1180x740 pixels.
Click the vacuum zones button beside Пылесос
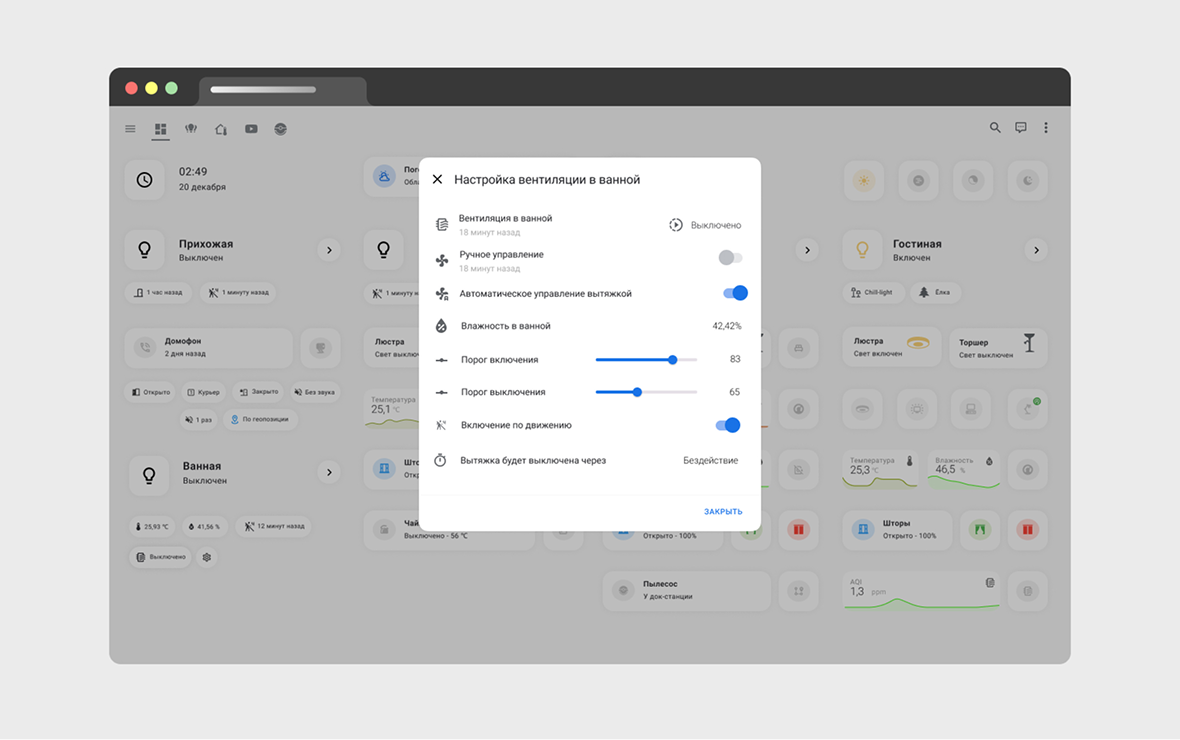tap(798, 591)
